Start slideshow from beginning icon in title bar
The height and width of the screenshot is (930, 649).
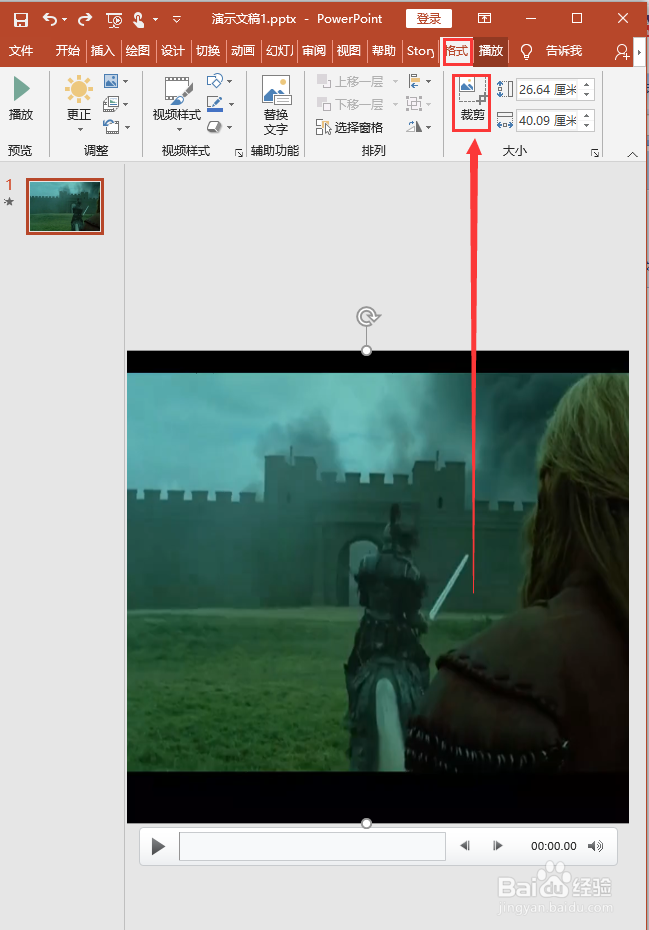point(114,21)
